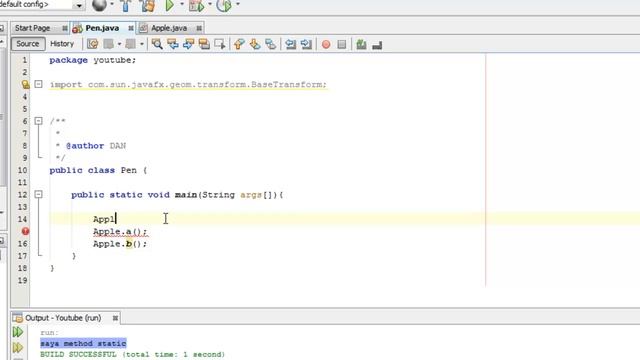Click the Re-run green arrows icon in Output
This screenshot has width=640, height=360.
(x=18, y=332)
